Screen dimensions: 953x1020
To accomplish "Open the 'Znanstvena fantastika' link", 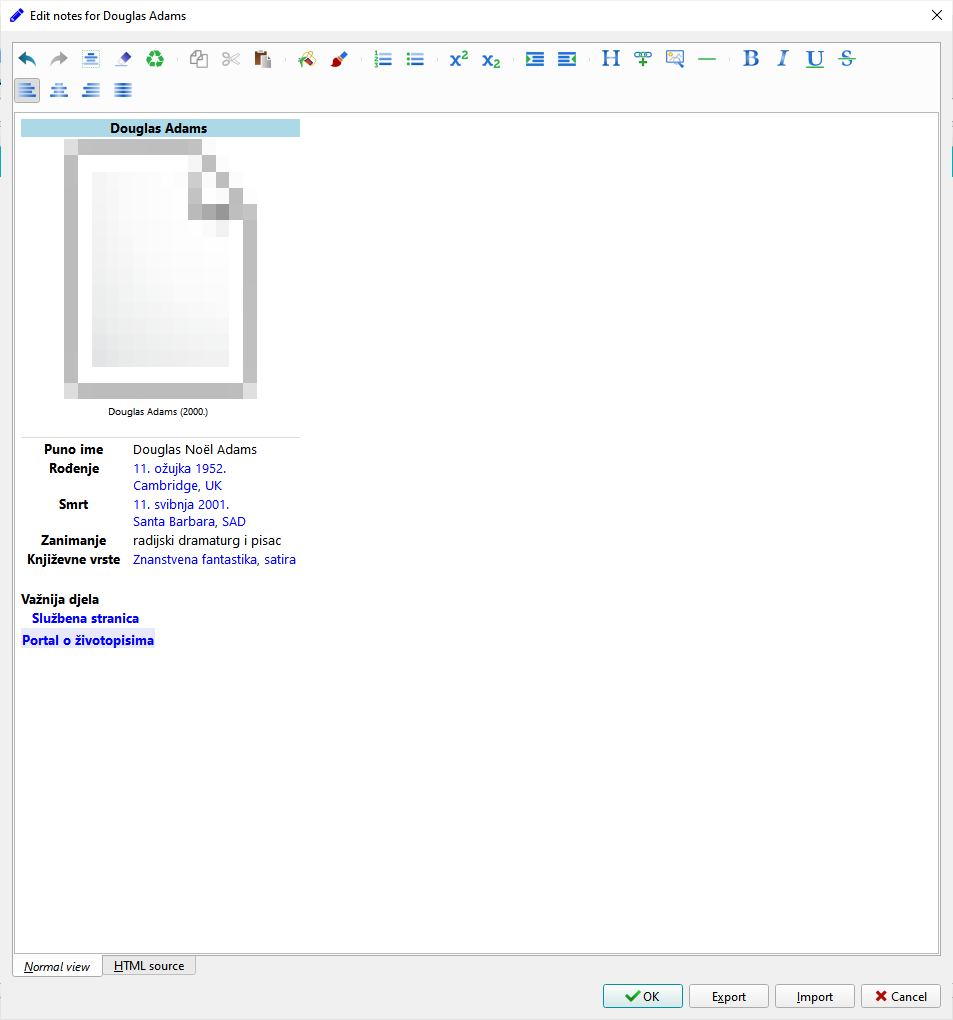I will 195,559.
